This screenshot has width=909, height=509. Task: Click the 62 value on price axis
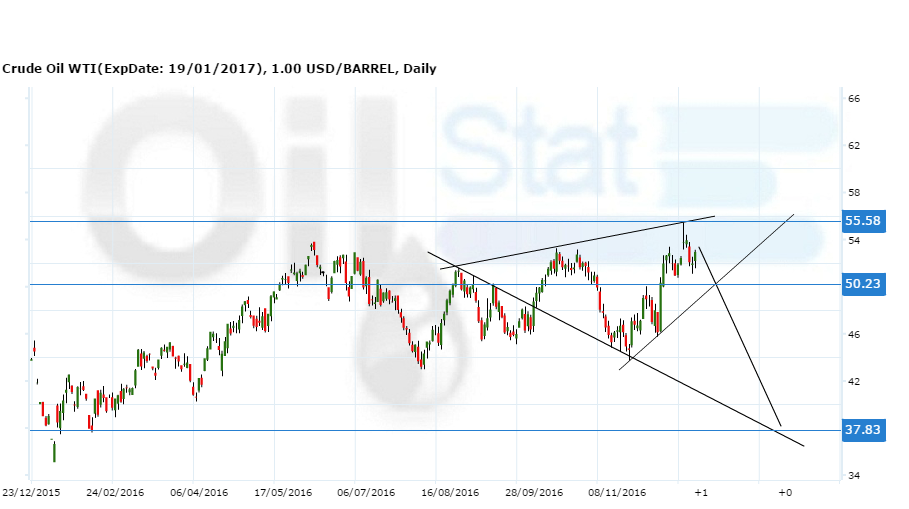[x=854, y=146]
